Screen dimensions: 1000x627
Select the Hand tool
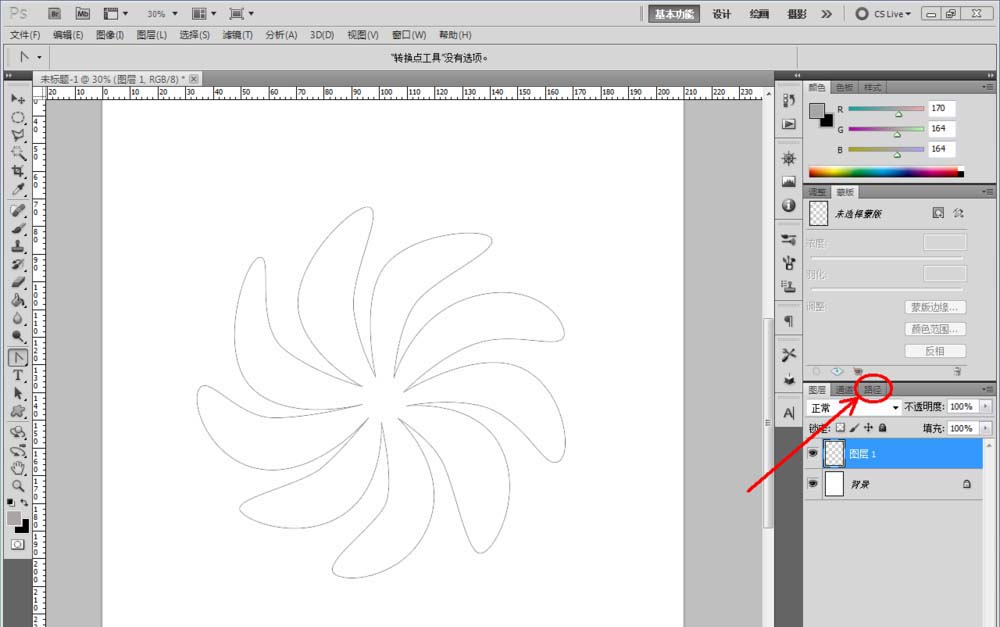click(x=18, y=468)
